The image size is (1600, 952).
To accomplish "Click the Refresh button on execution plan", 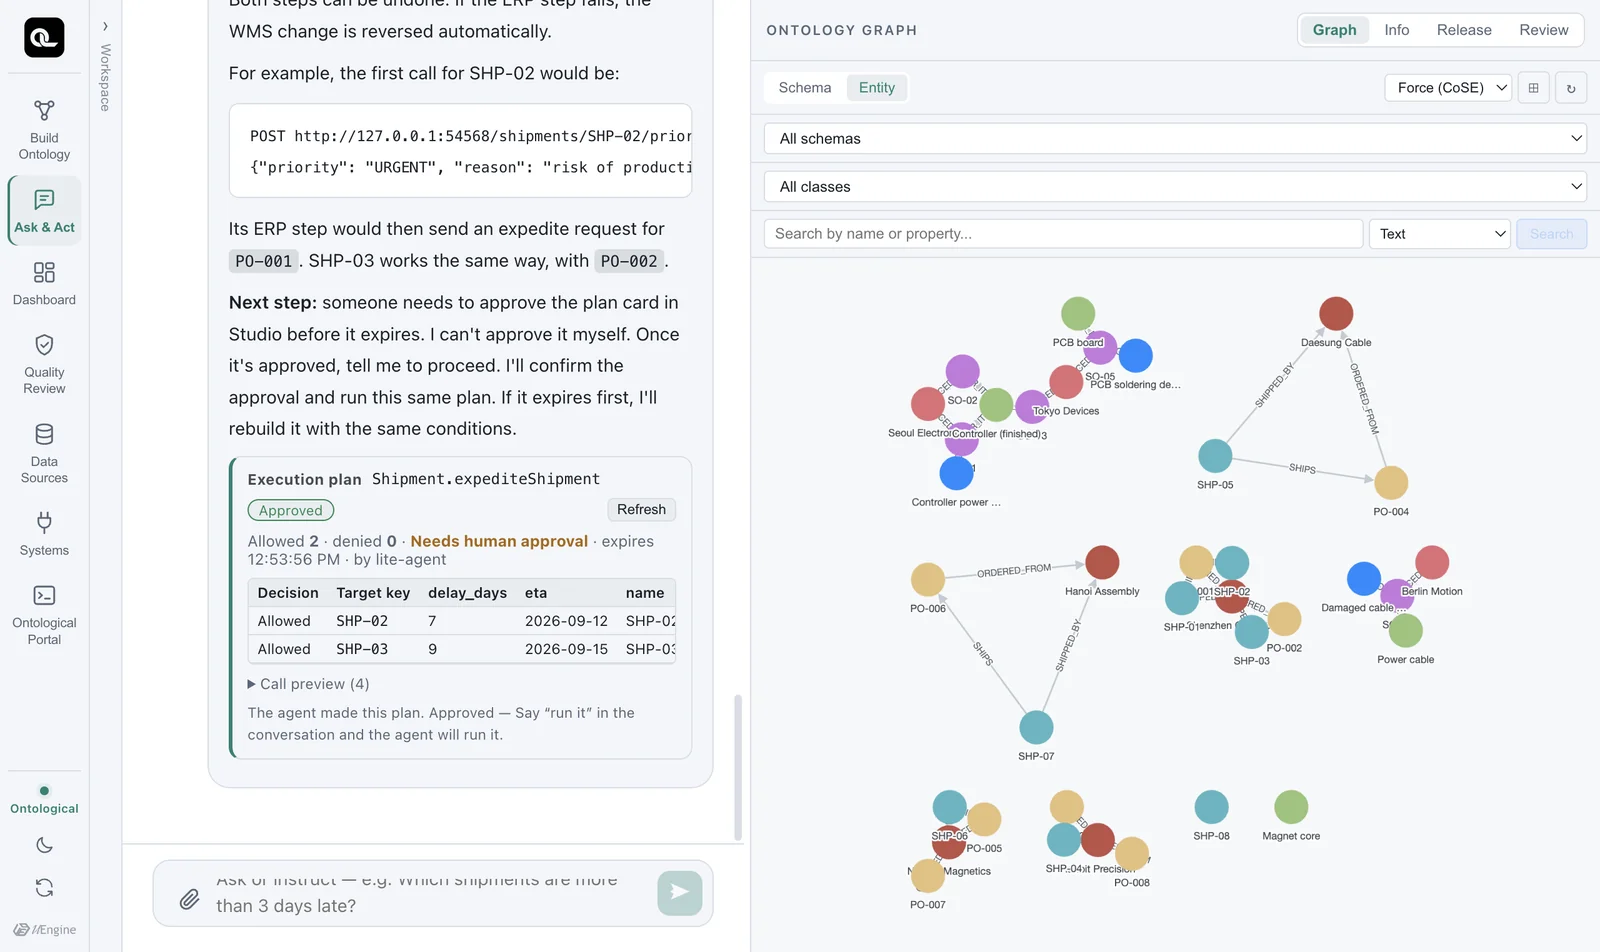I will click(x=641, y=510).
